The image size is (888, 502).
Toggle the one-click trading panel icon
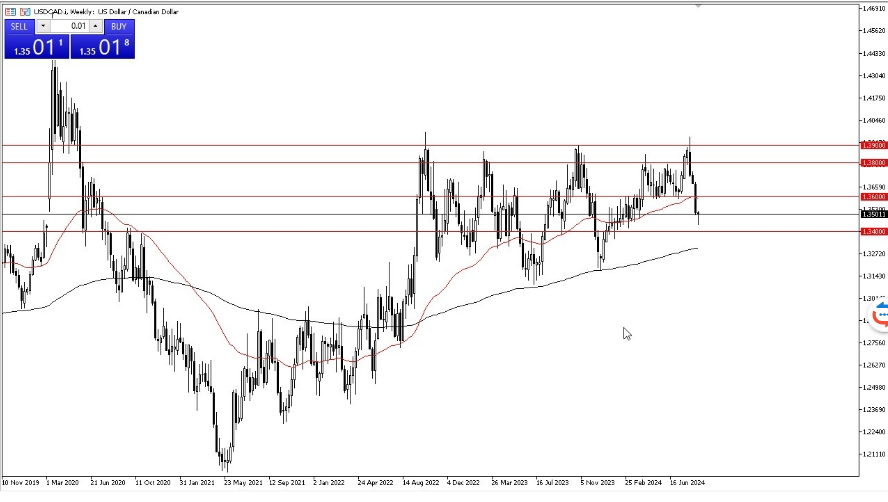click(9, 10)
